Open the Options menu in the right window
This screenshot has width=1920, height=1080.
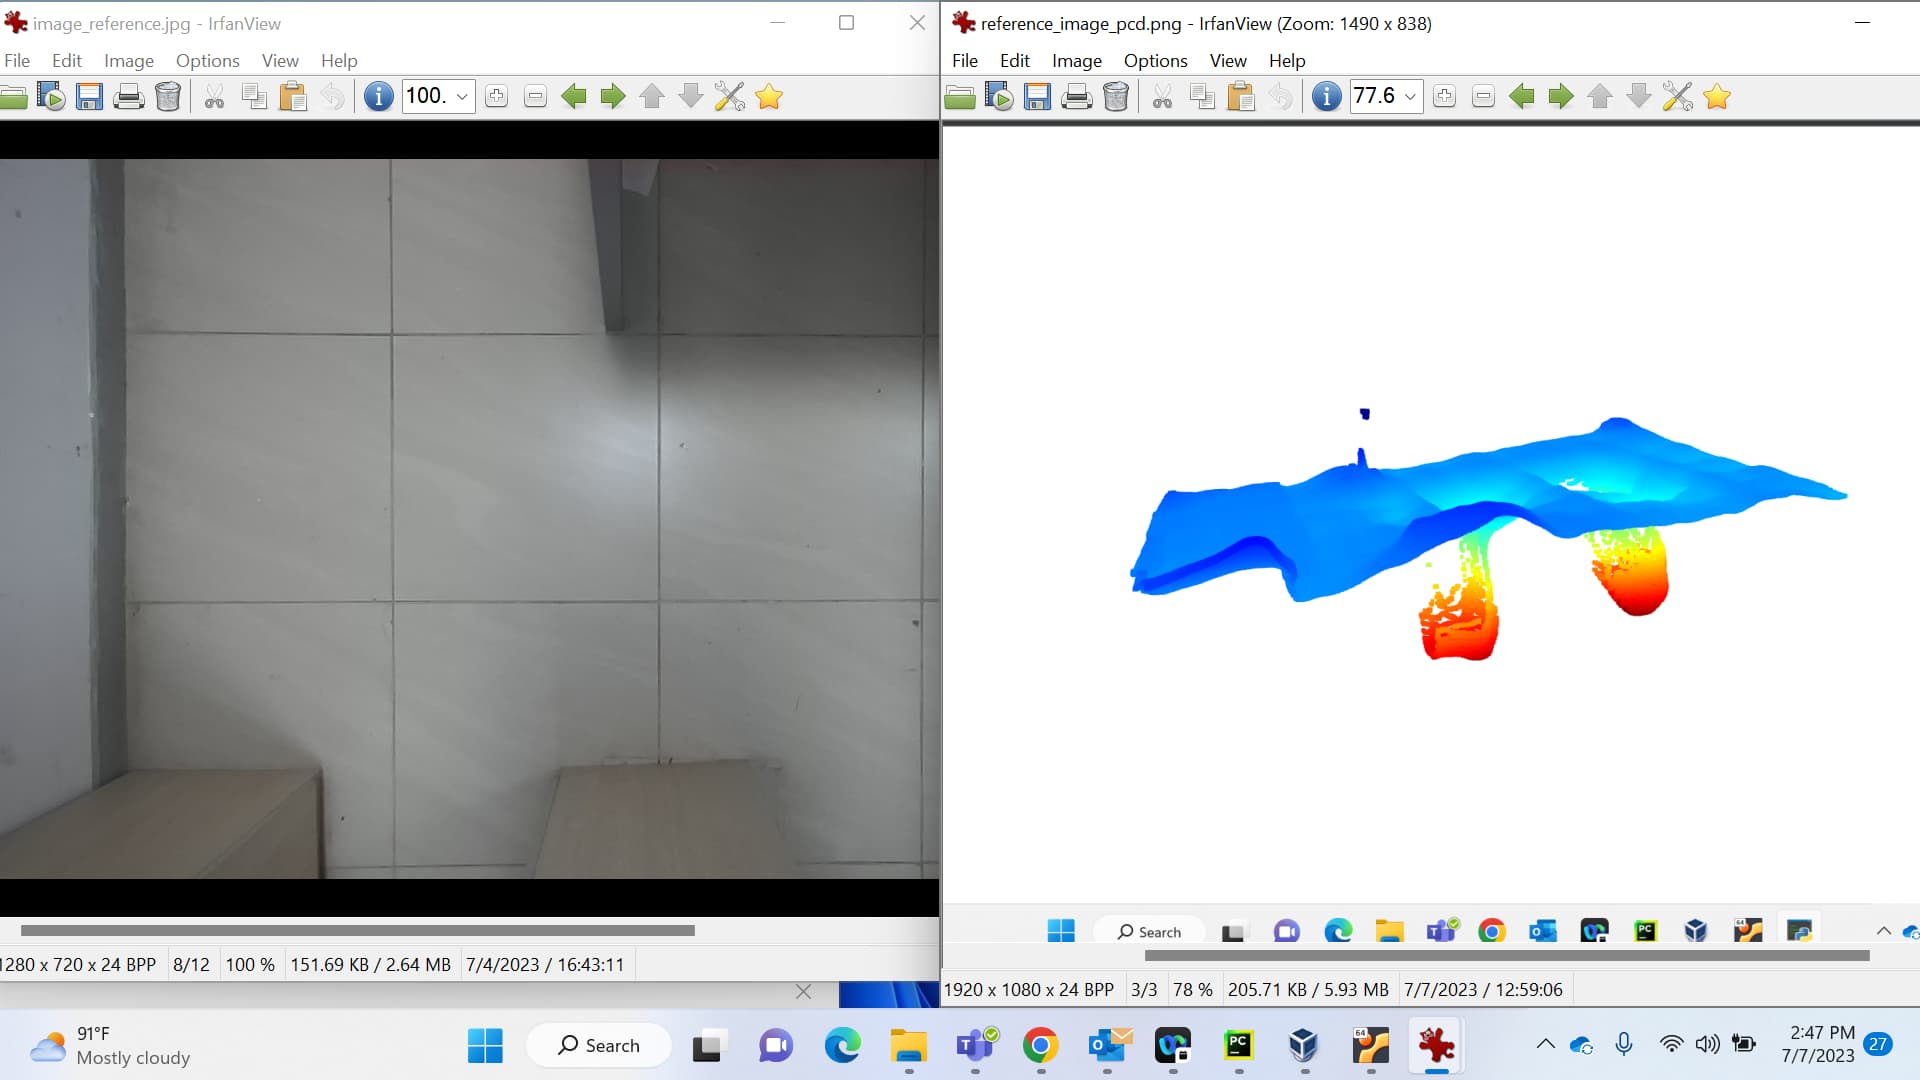[1155, 60]
